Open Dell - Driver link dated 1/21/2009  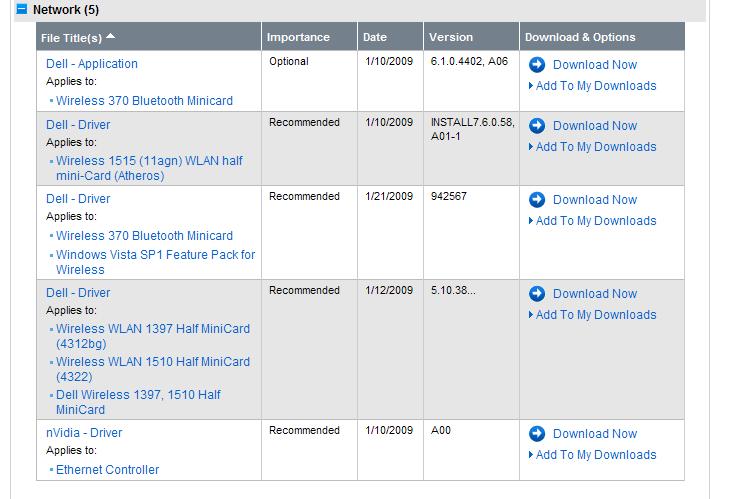pos(78,199)
